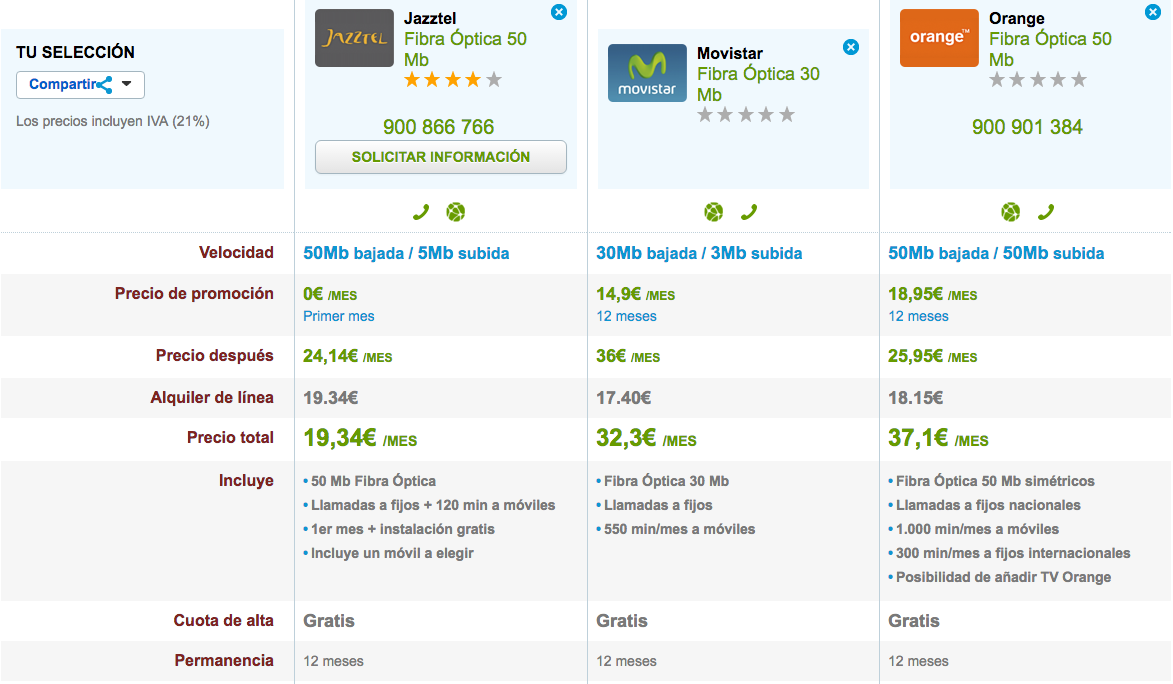Screen dimensions: 1173x684
Task: Click '300 min/mes a fijos internacionales'
Action: click(1013, 553)
